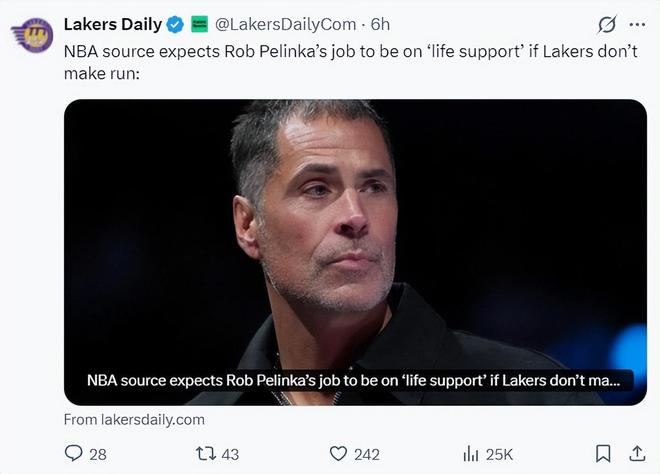Toggle the bookmark icon on the post
Screen dimensions: 660x474
[x=603, y=453]
